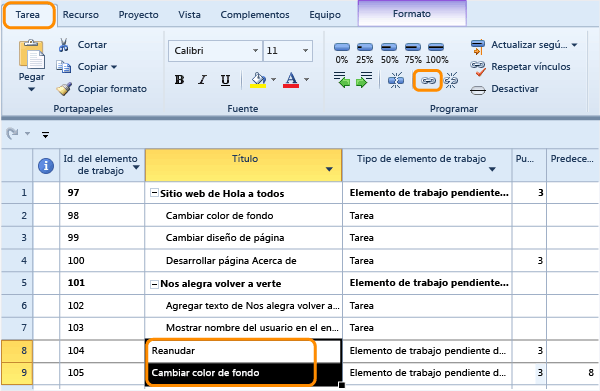
Task: Open the Calibri font name dropdown
Action: coord(255,51)
